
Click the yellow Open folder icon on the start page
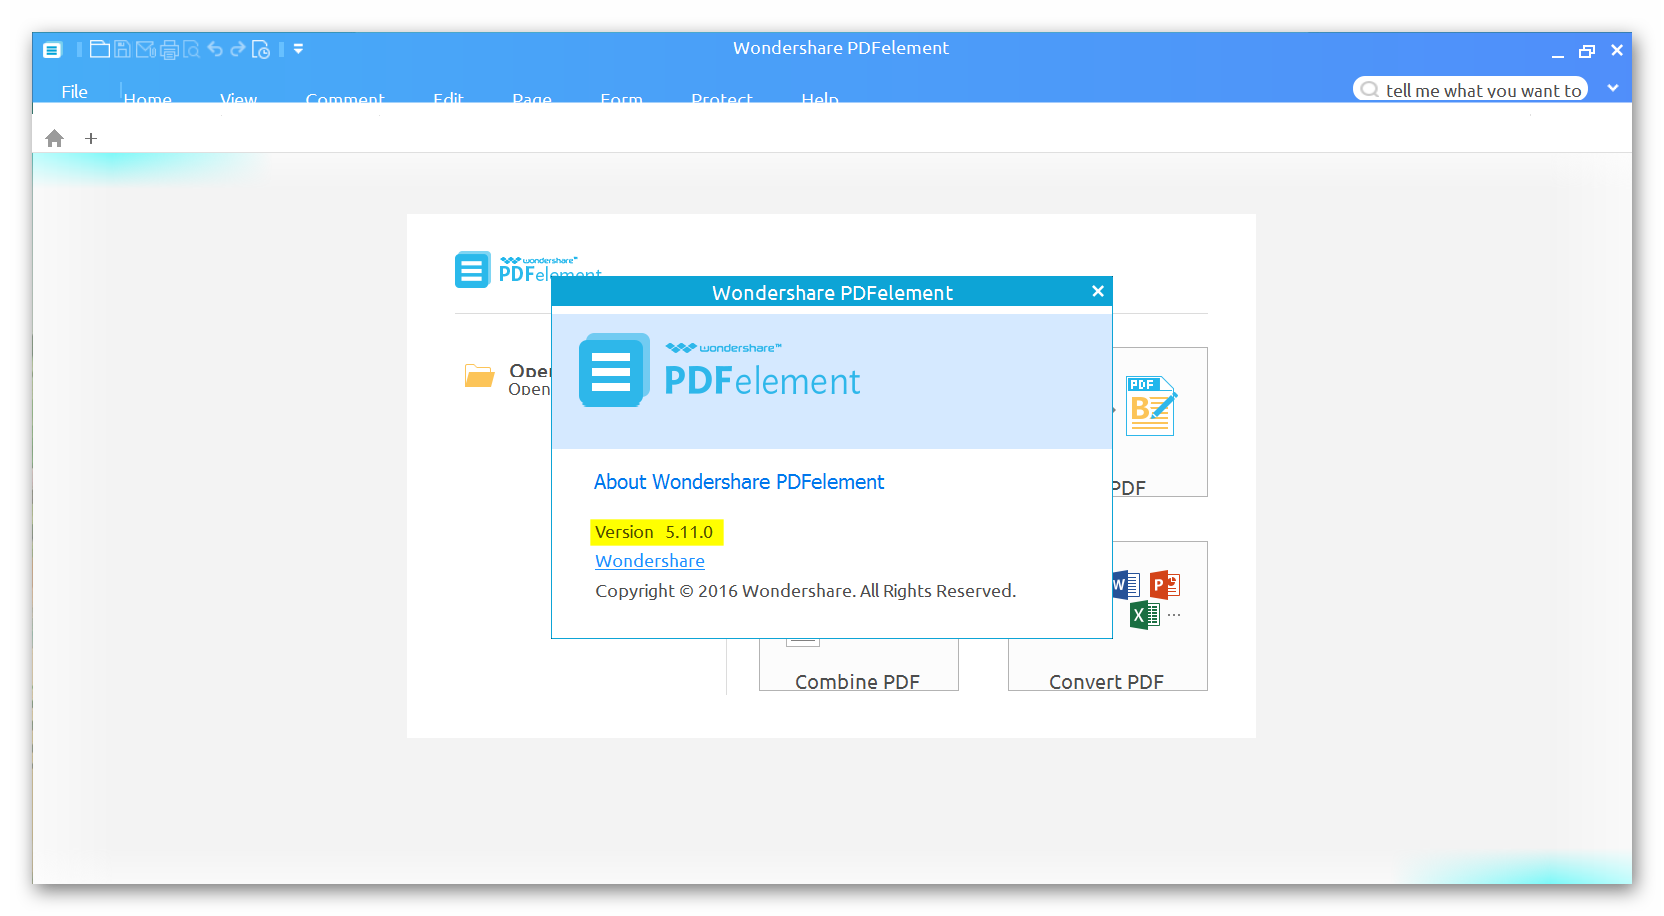coord(480,376)
